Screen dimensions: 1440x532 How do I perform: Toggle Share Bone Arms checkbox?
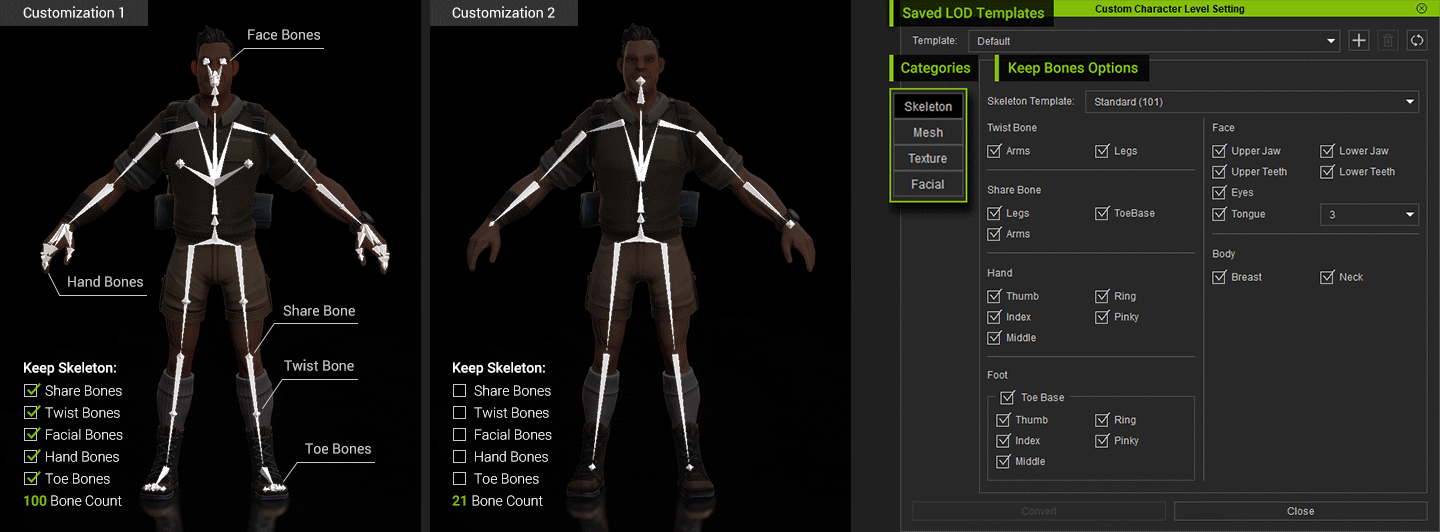[x=994, y=234]
